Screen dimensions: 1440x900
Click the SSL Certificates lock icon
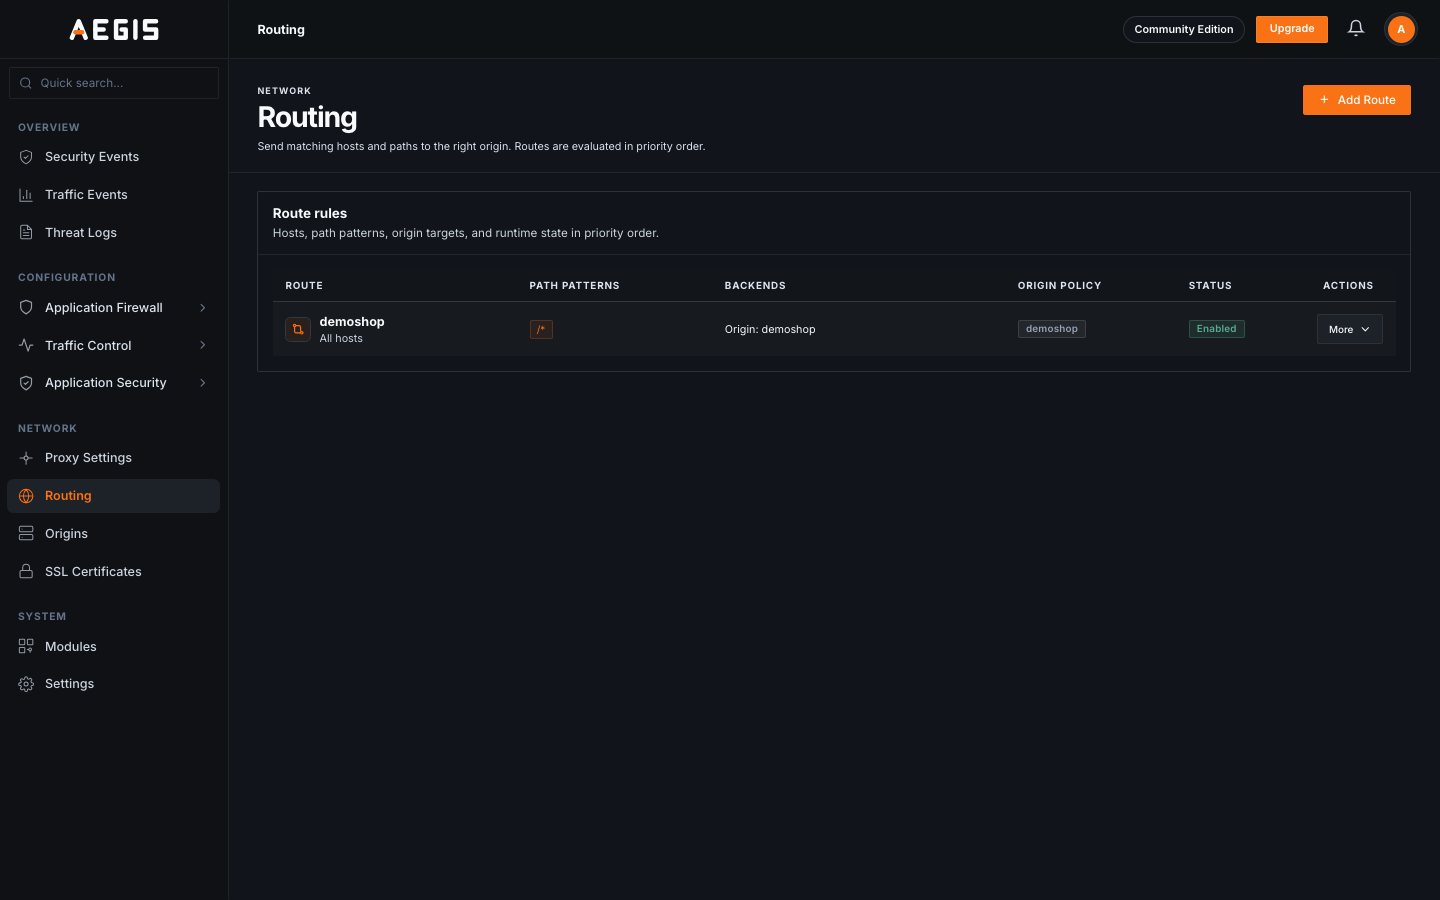(26, 572)
